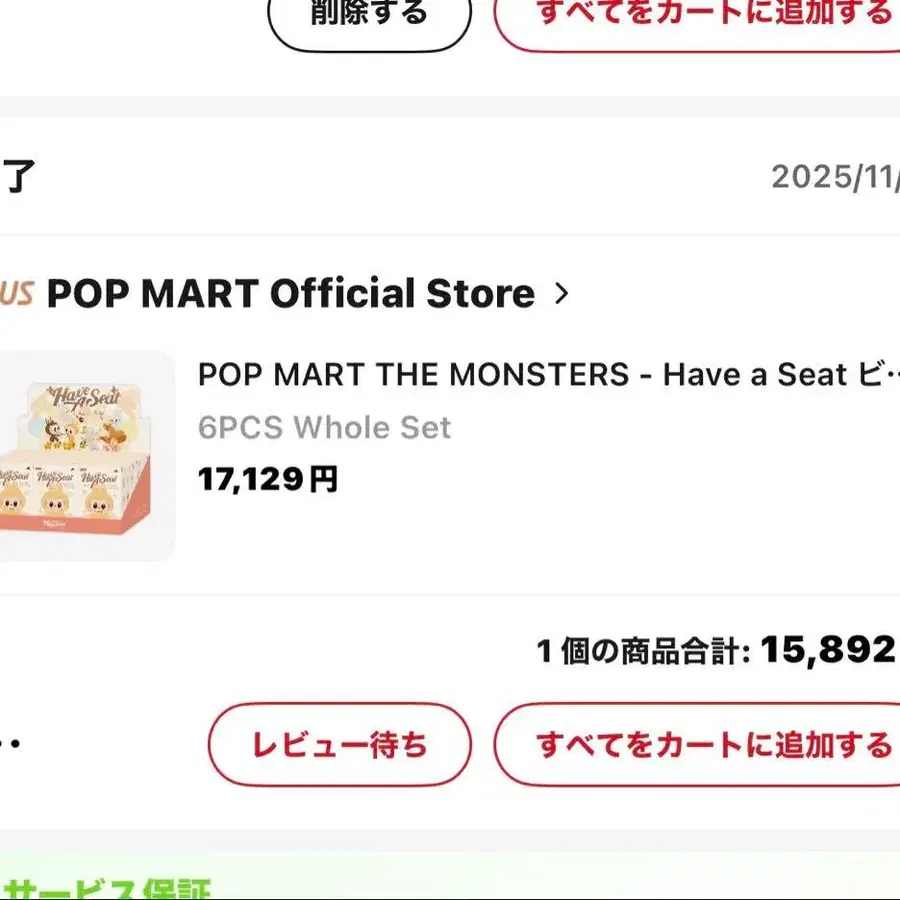Select the 6PCS Whole Set variant text

click(x=324, y=428)
